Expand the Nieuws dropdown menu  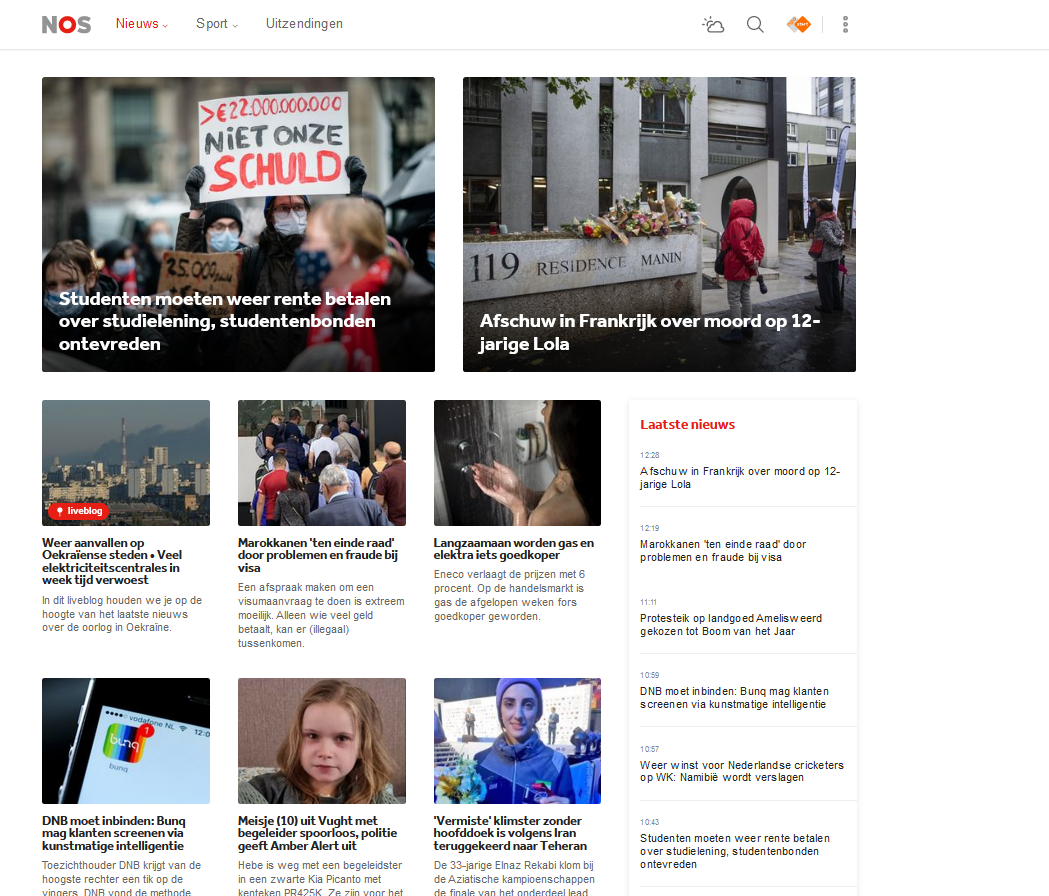pos(141,24)
